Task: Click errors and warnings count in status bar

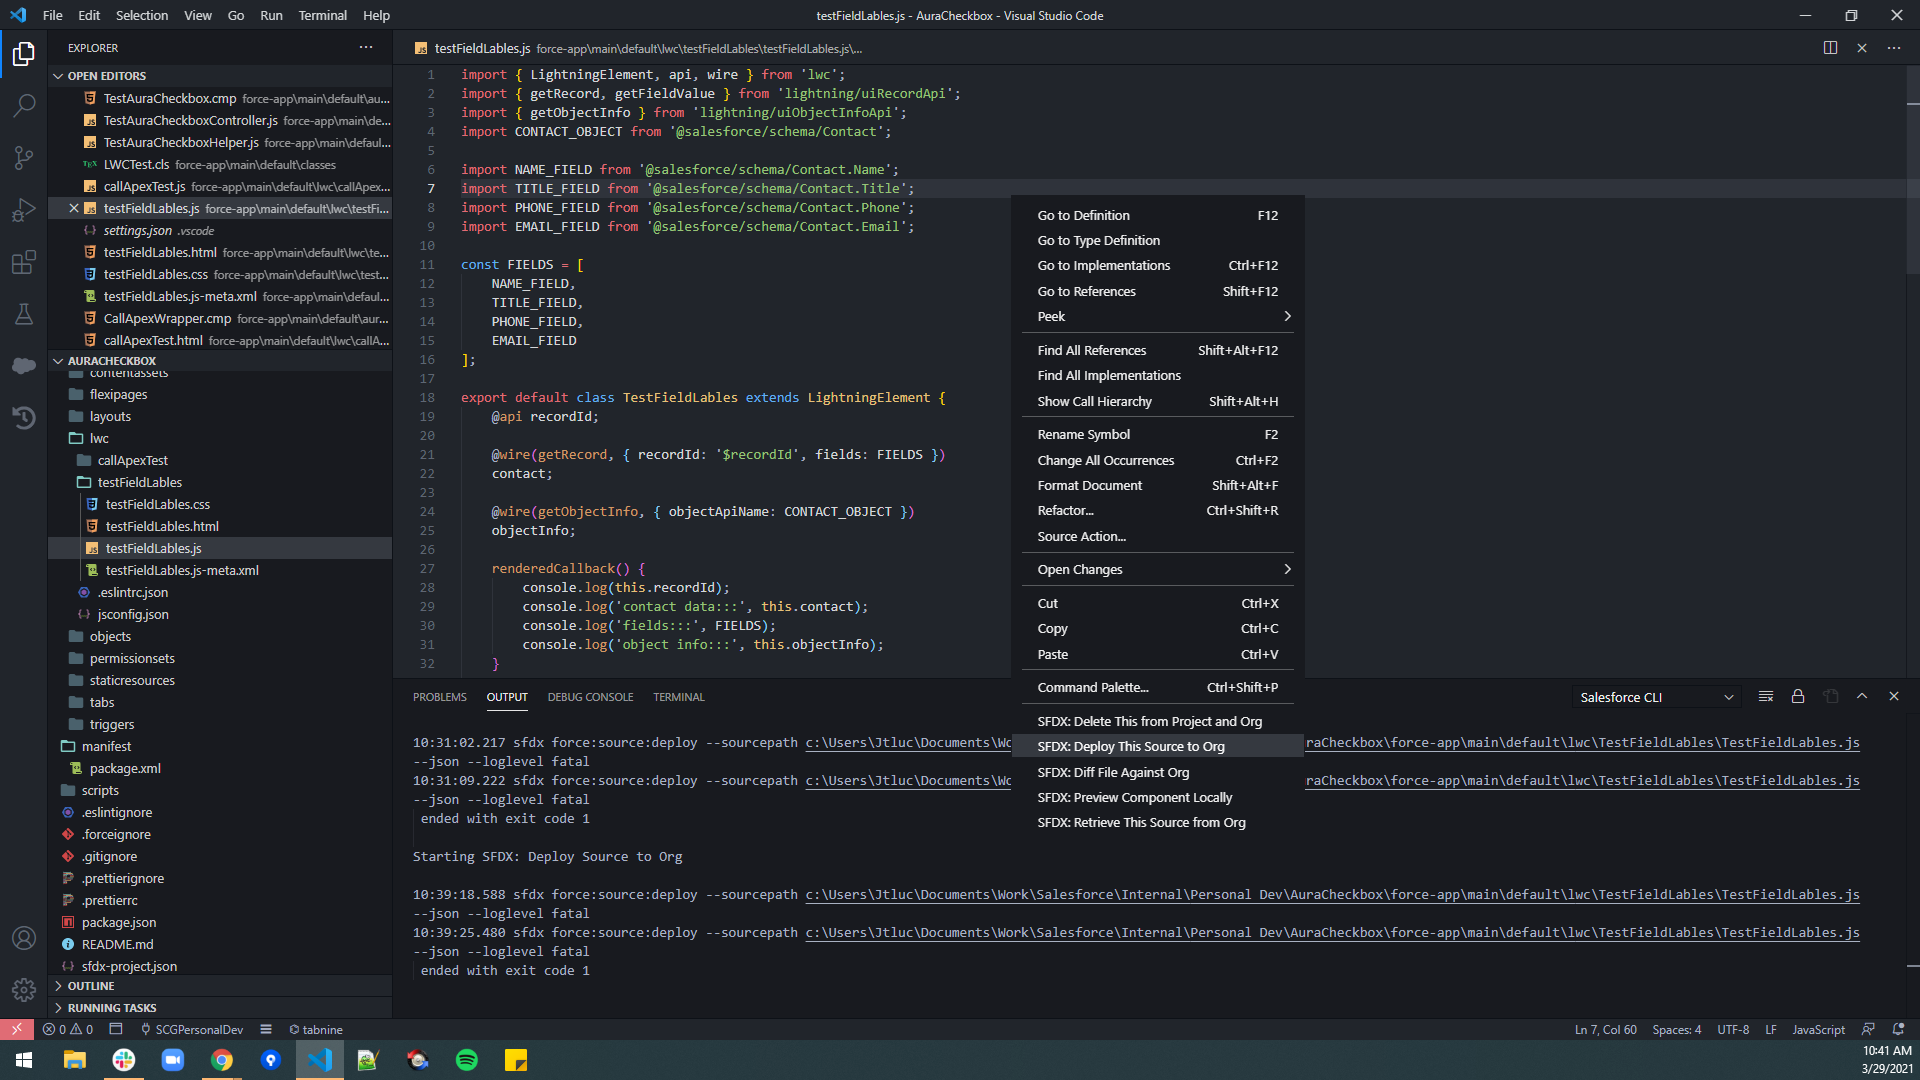Action: 68,1029
